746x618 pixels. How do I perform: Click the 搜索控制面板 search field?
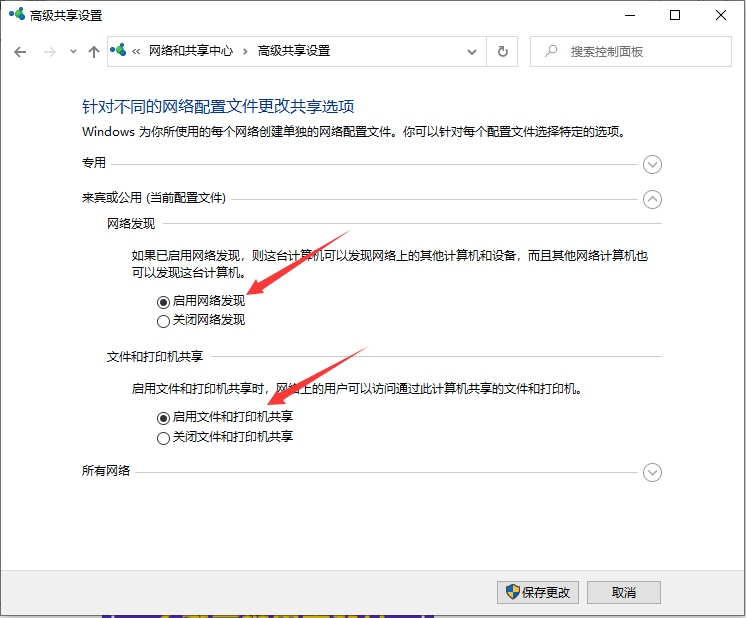[640, 51]
